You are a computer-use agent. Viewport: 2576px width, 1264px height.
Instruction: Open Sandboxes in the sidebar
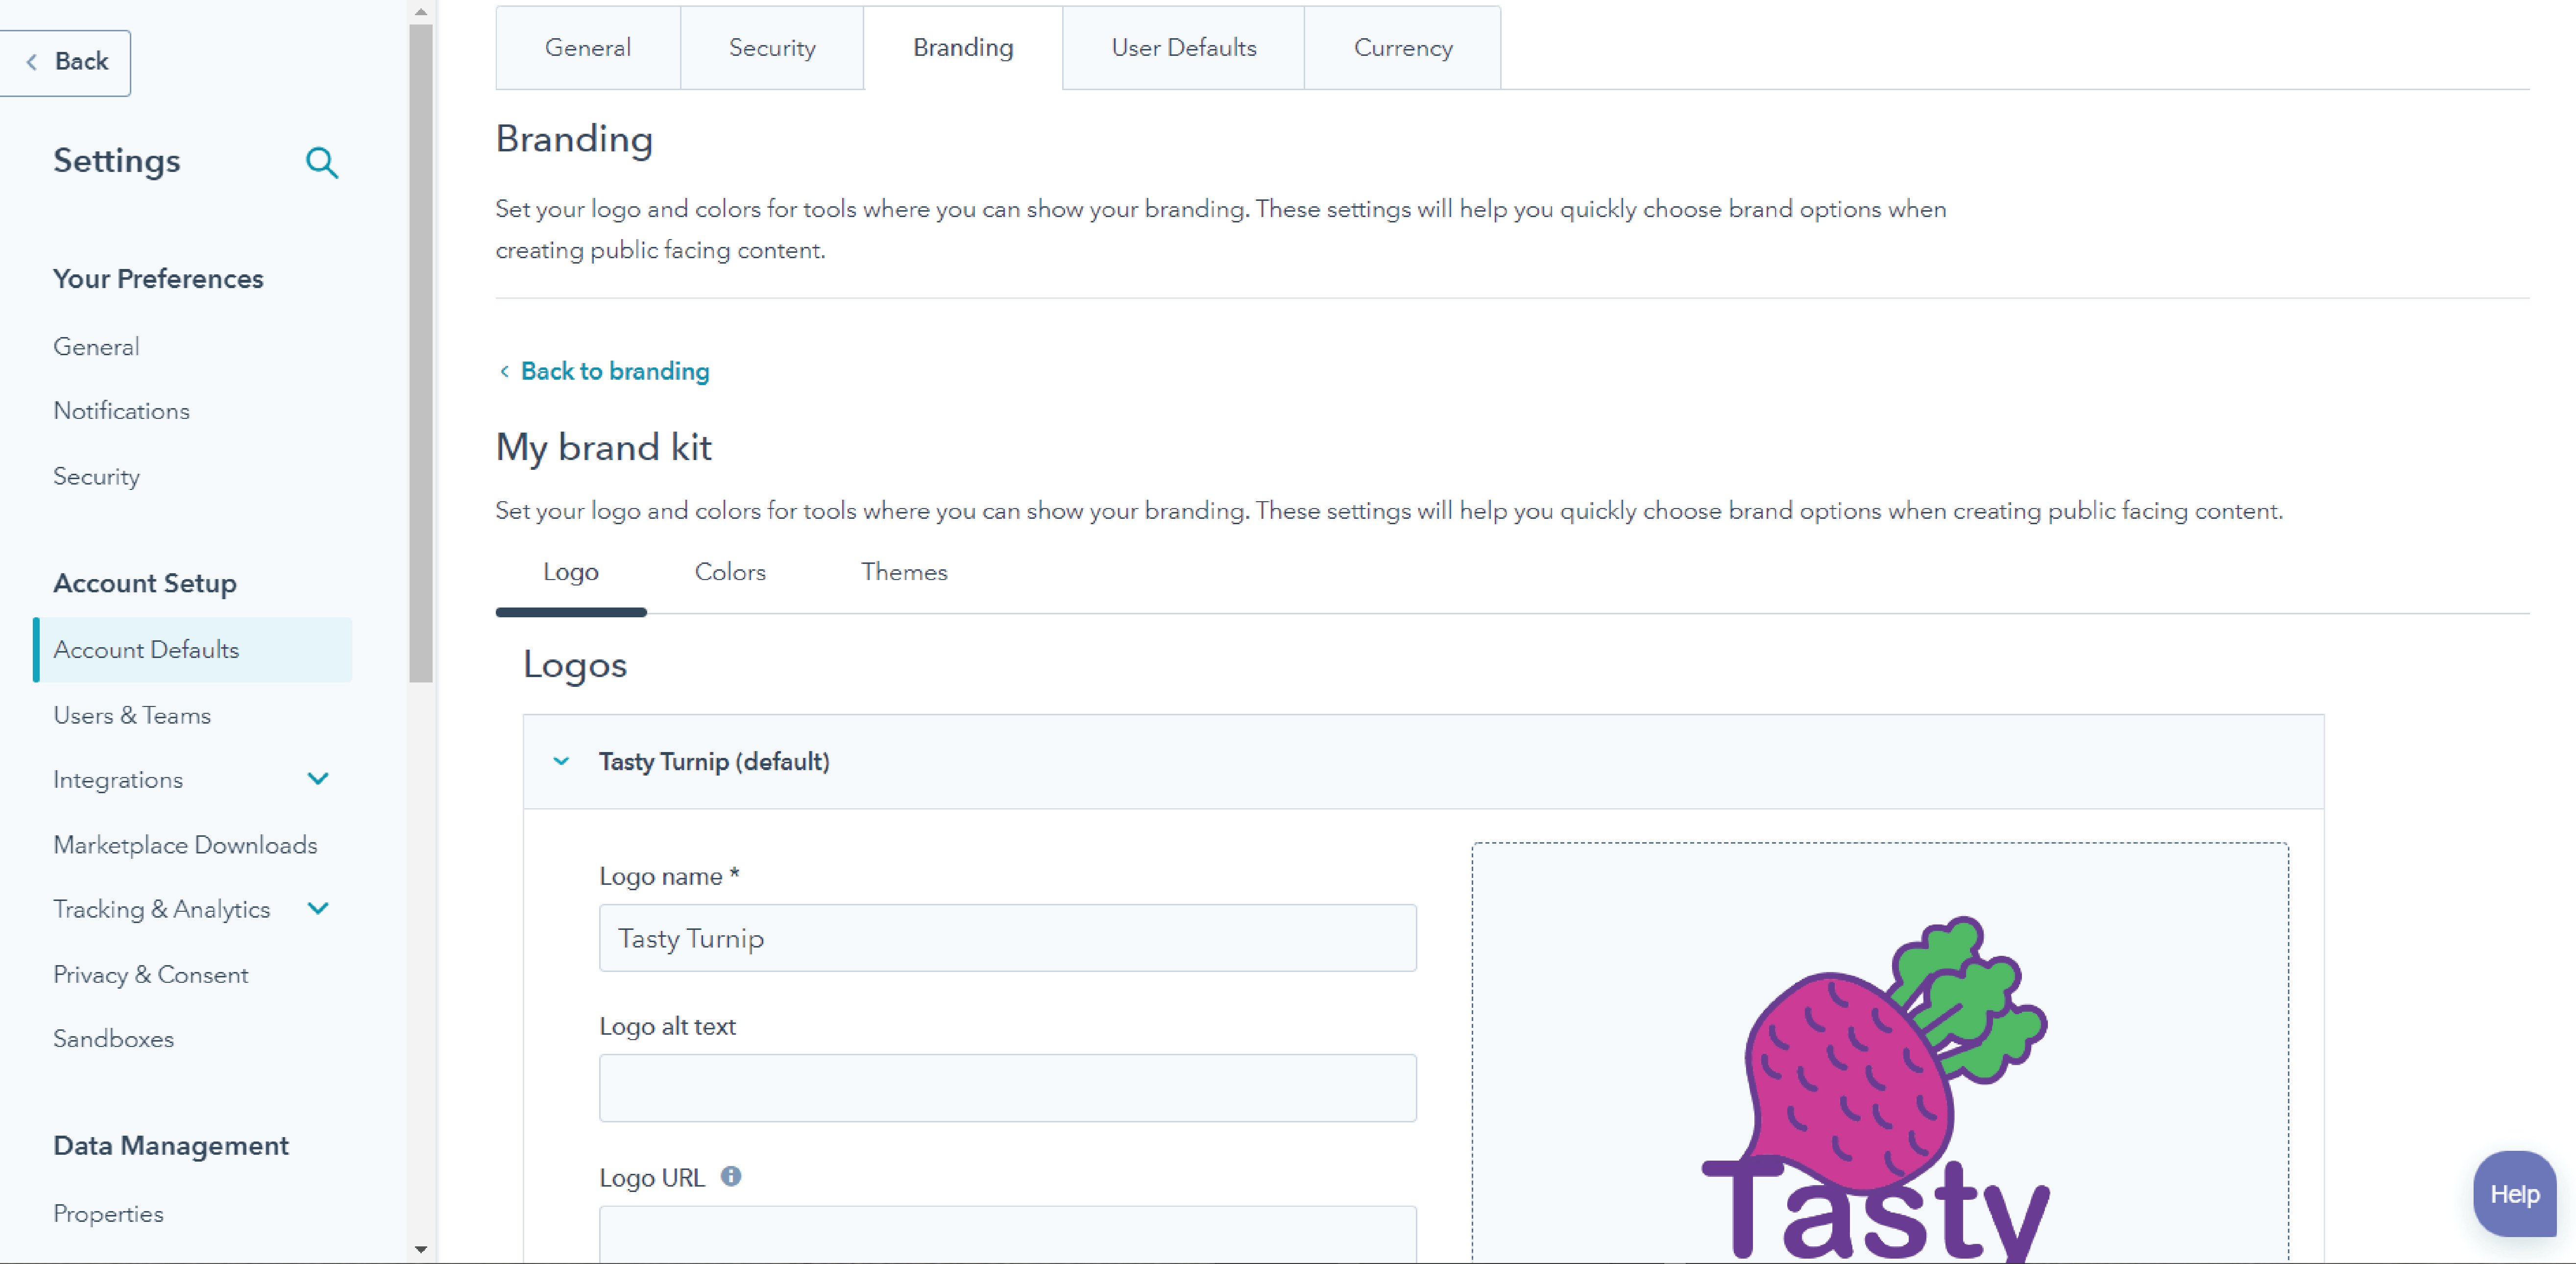coord(113,1039)
